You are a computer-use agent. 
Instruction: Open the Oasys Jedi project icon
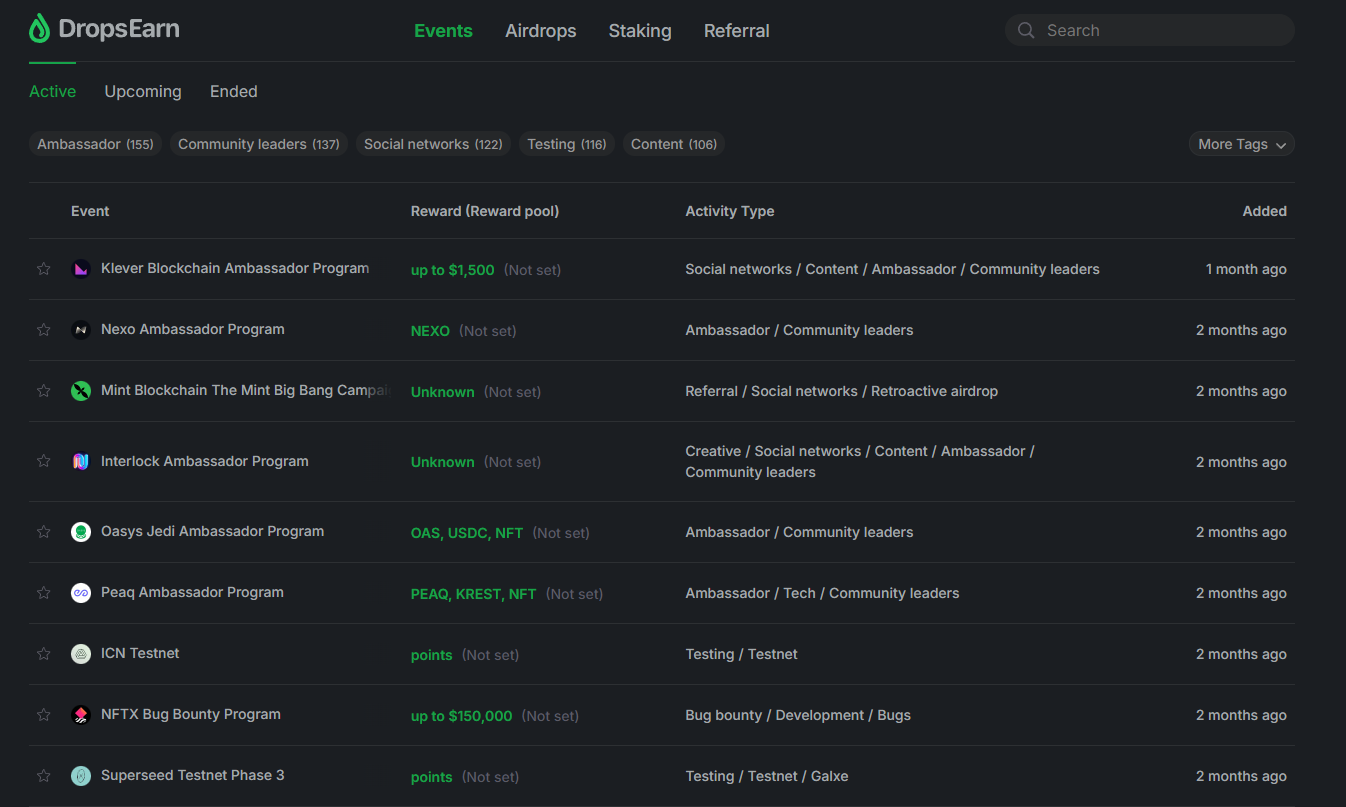pos(81,532)
